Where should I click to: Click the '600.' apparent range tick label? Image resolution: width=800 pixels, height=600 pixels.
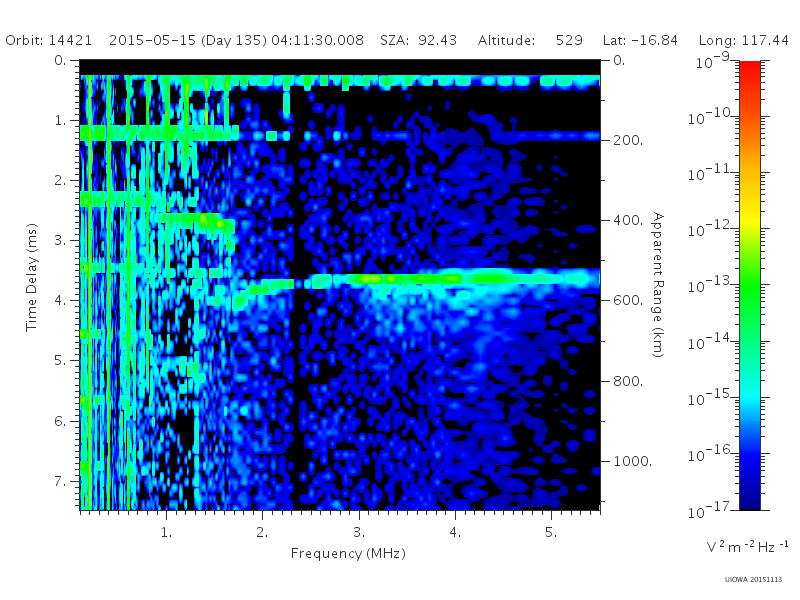point(628,301)
